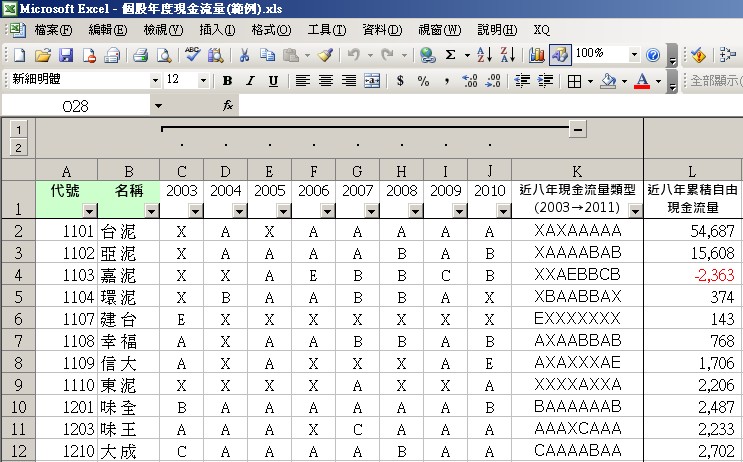Viewport: 743px width, 462px height.
Task: Open font color palette dropdown arrow
Action: pyautogui.click(x=658, y=81)
